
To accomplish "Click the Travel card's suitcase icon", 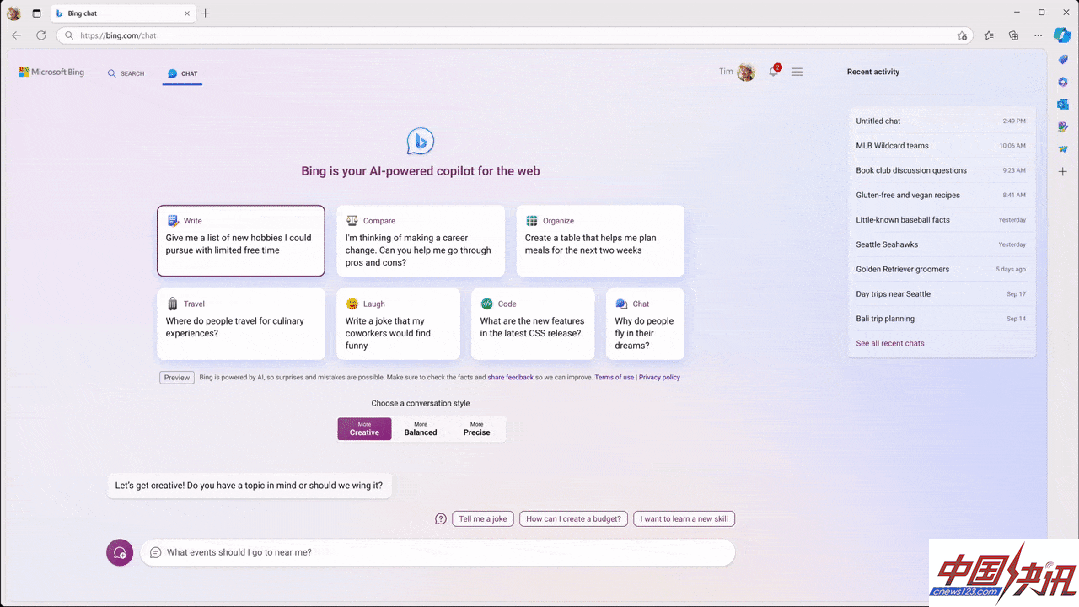I will [x=172, y=304].
